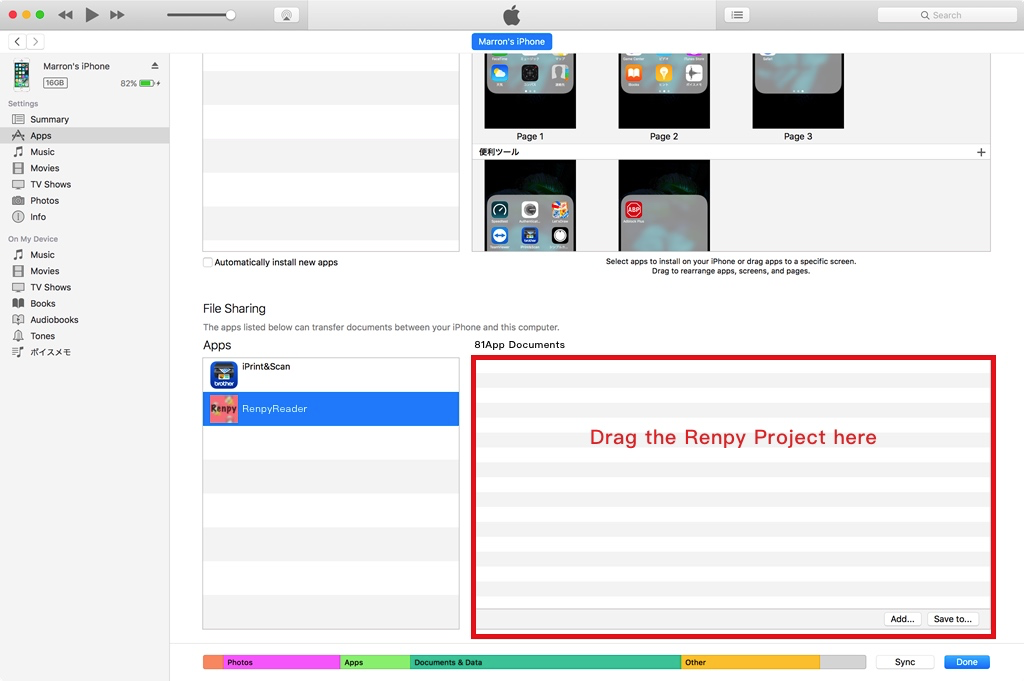Go forward with the forward chevron
This screenshot has width=1024, height=681.
[x=36, y=41]
